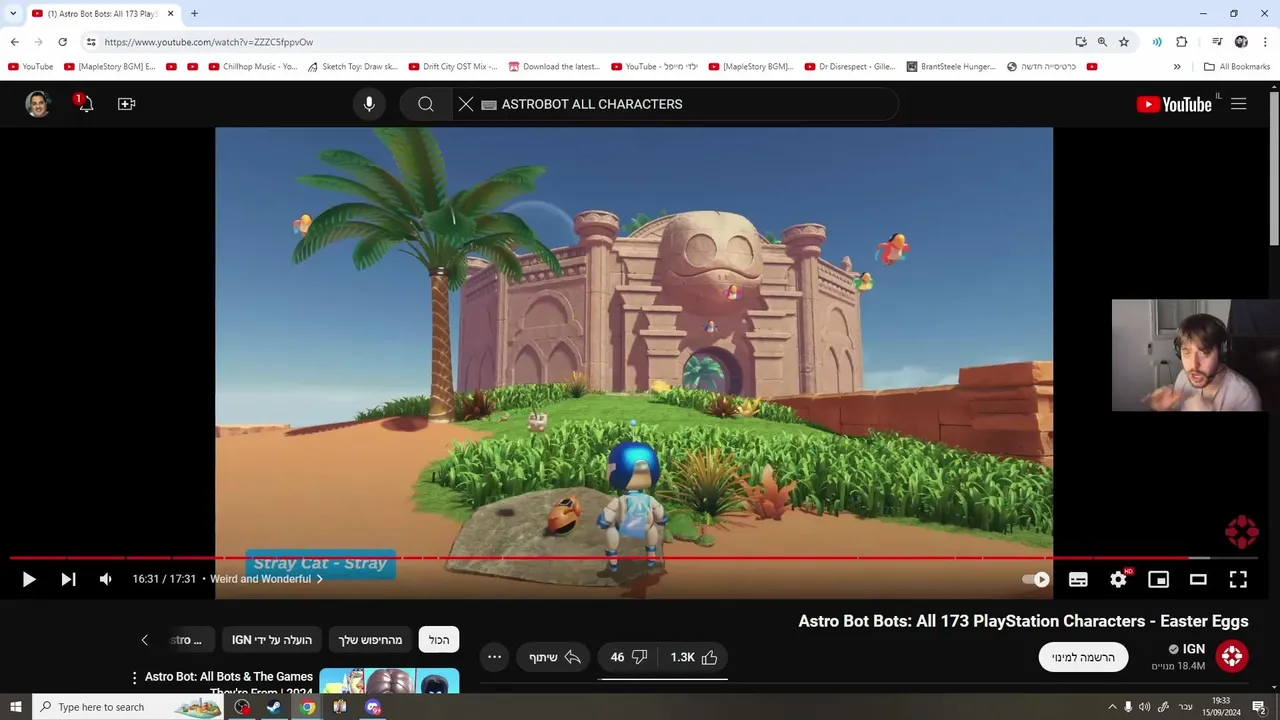
Task: Play the video with the play button
Action: [x=28, y=579]
